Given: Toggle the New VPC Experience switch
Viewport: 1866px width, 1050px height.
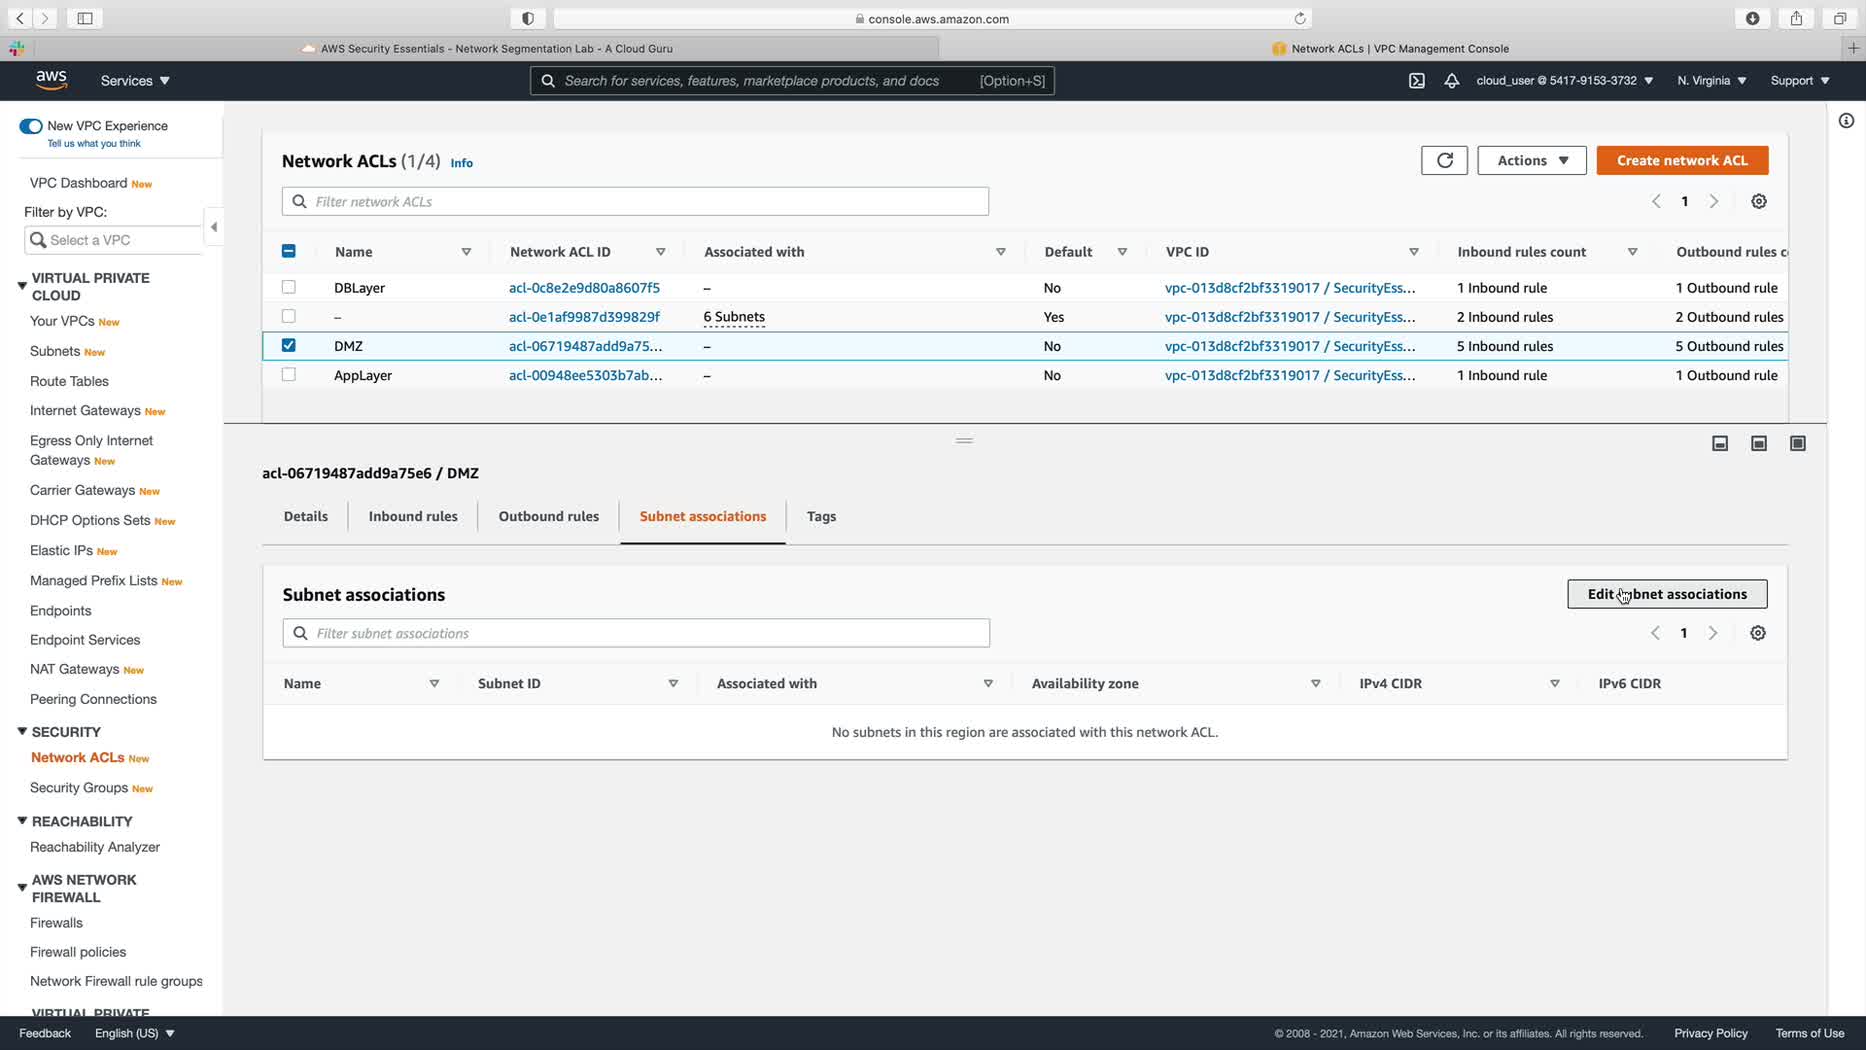Looking at the screenshot, I should point(31,126).
